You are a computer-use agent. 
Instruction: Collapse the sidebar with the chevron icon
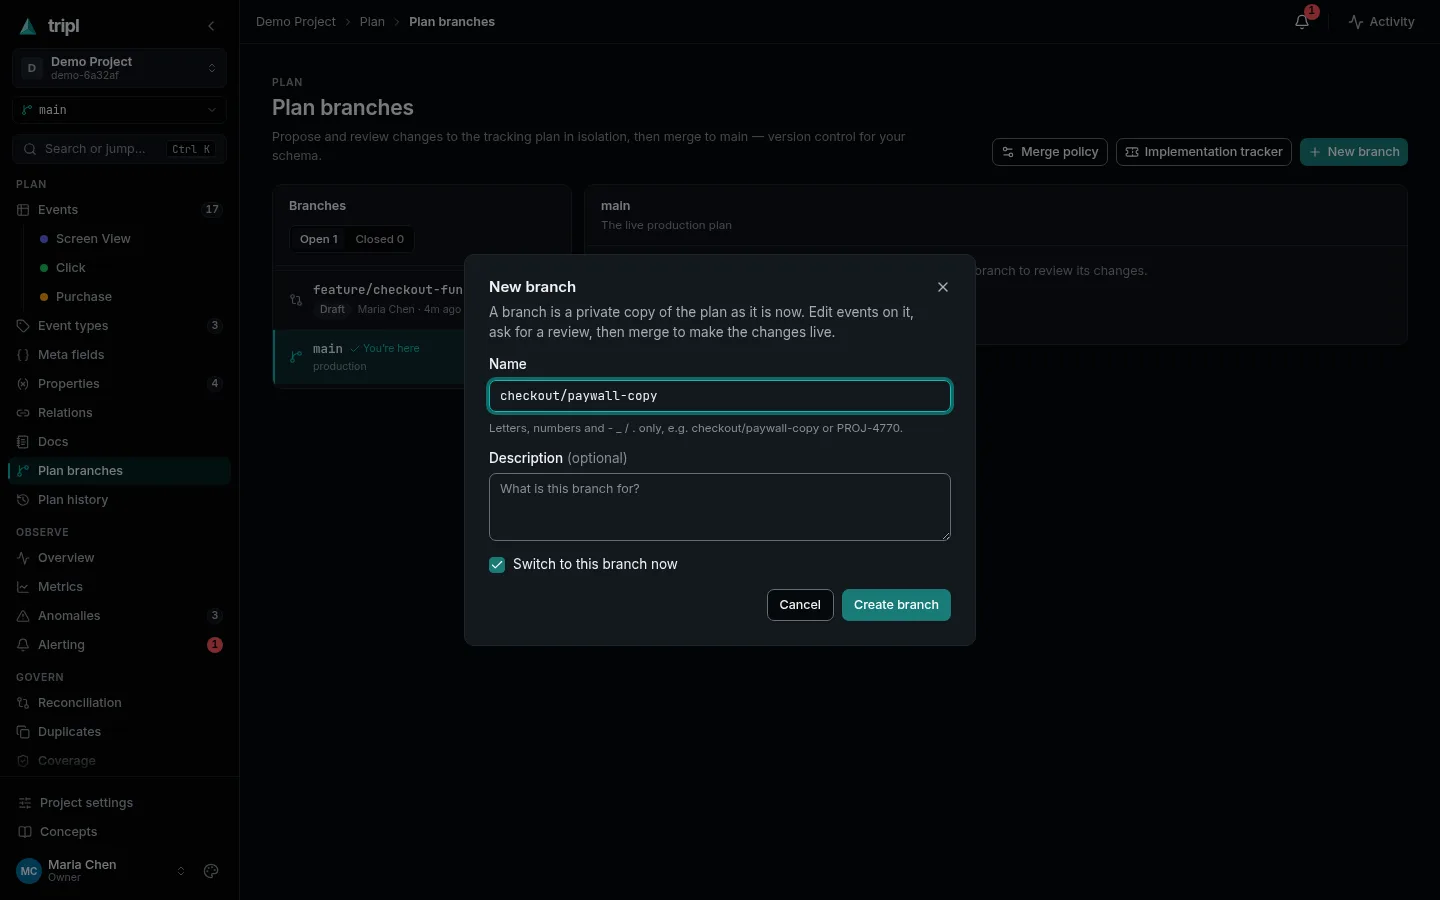[x=211, y=26]
